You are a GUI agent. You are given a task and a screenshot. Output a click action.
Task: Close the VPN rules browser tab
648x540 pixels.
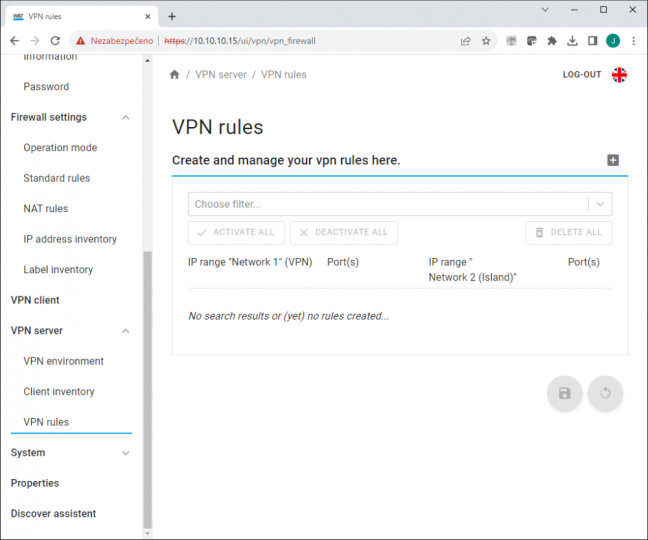point(148,17)
